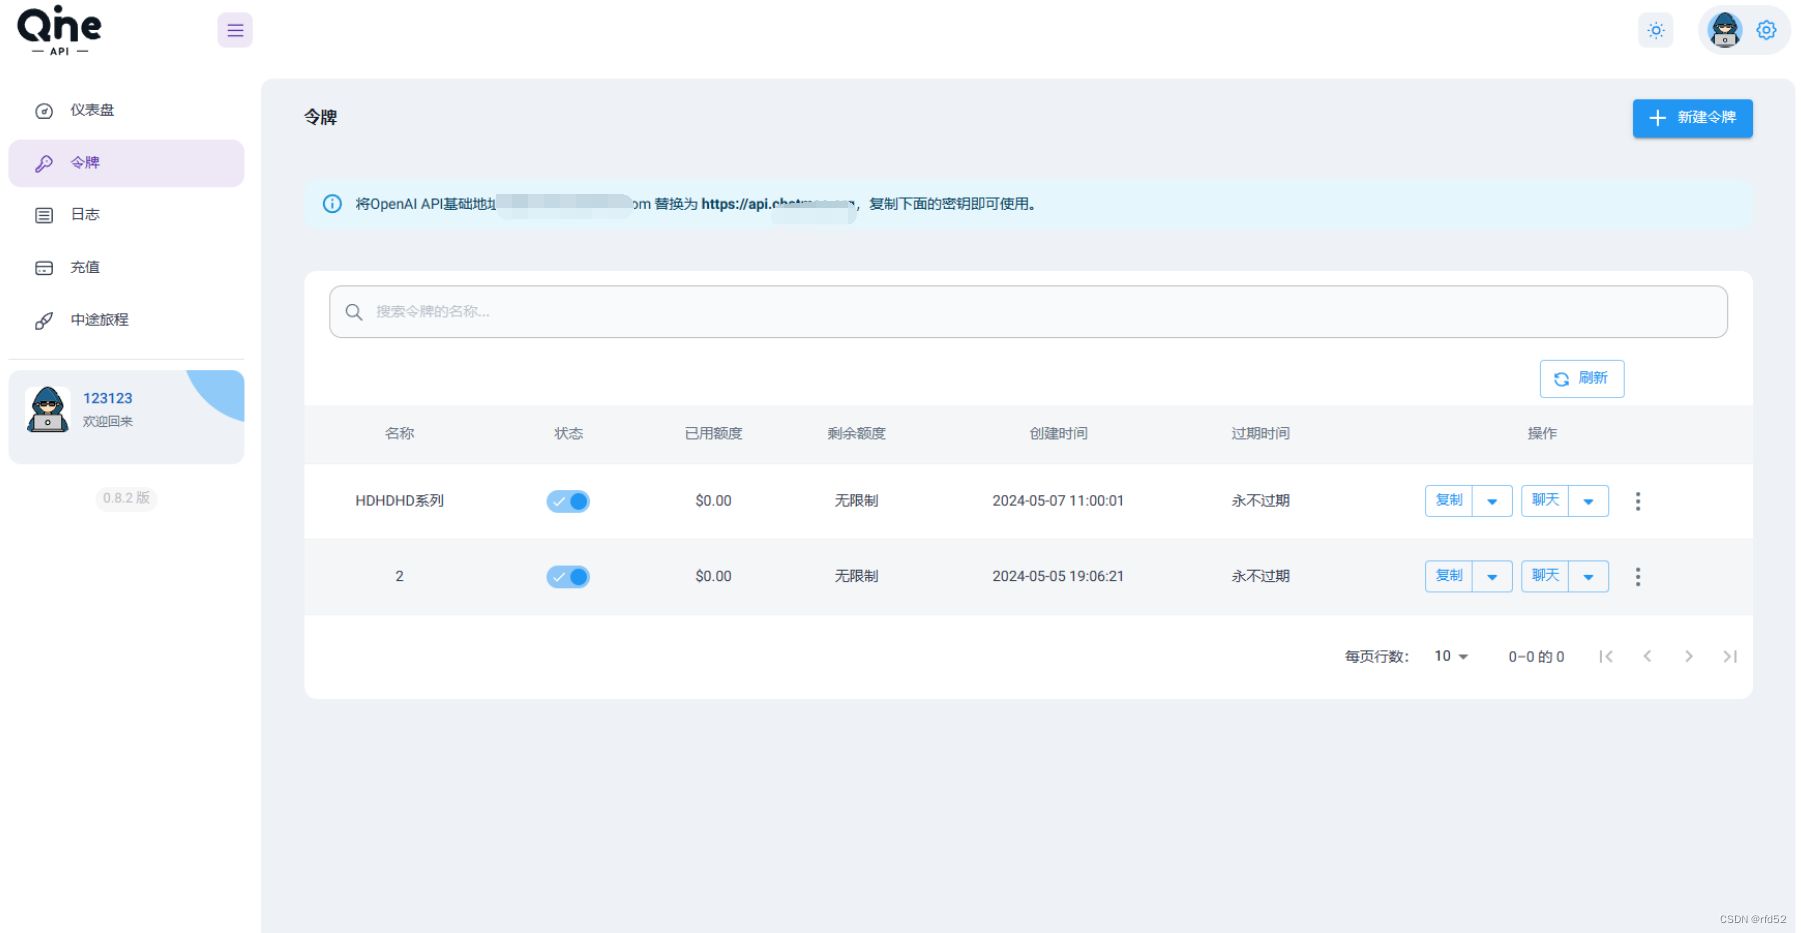
Task: Copy the HDHDHD系列 token with 复制
Action: [x=1449, y=501]
